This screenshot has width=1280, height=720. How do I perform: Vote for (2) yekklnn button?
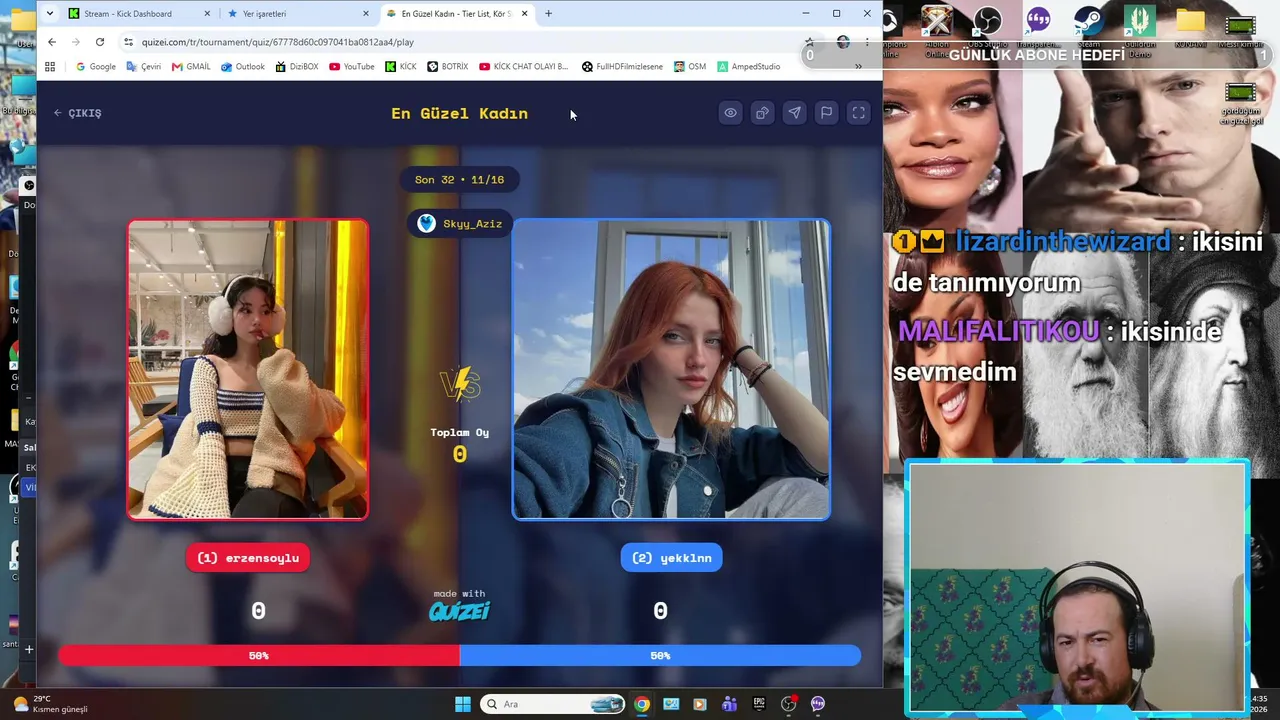(x=671, y=558)
